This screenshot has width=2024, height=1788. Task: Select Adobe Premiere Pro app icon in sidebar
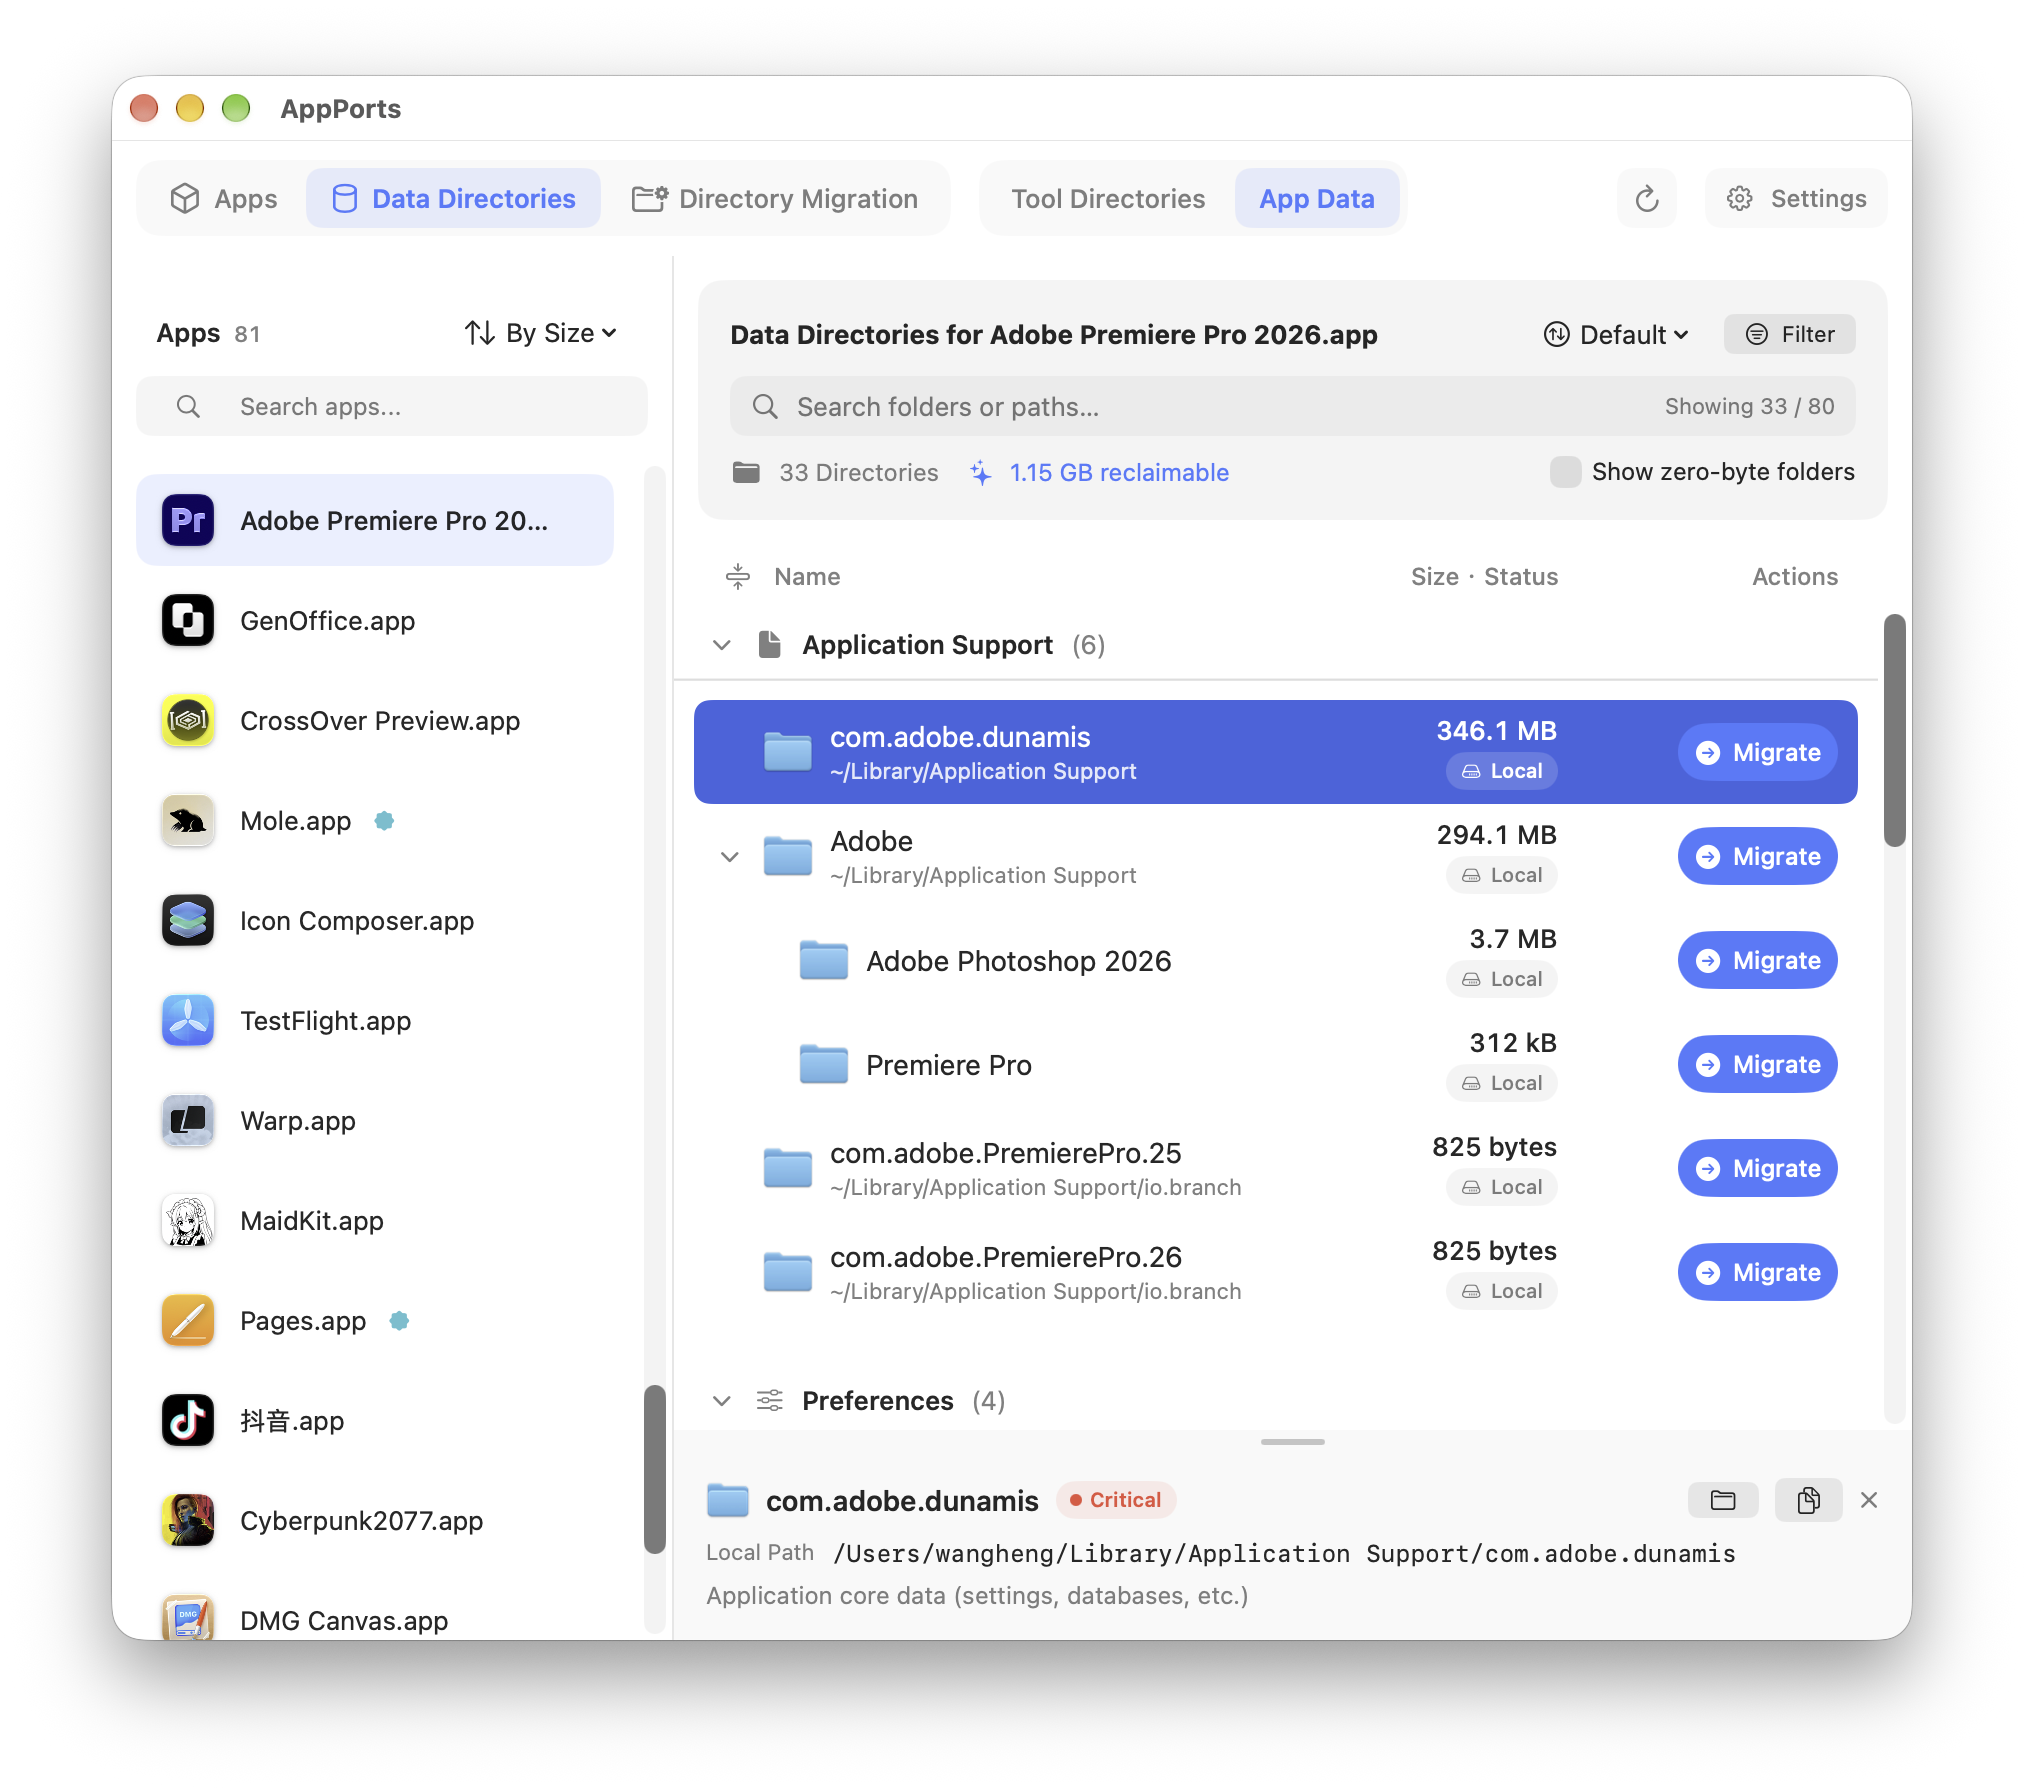[188, 520]
